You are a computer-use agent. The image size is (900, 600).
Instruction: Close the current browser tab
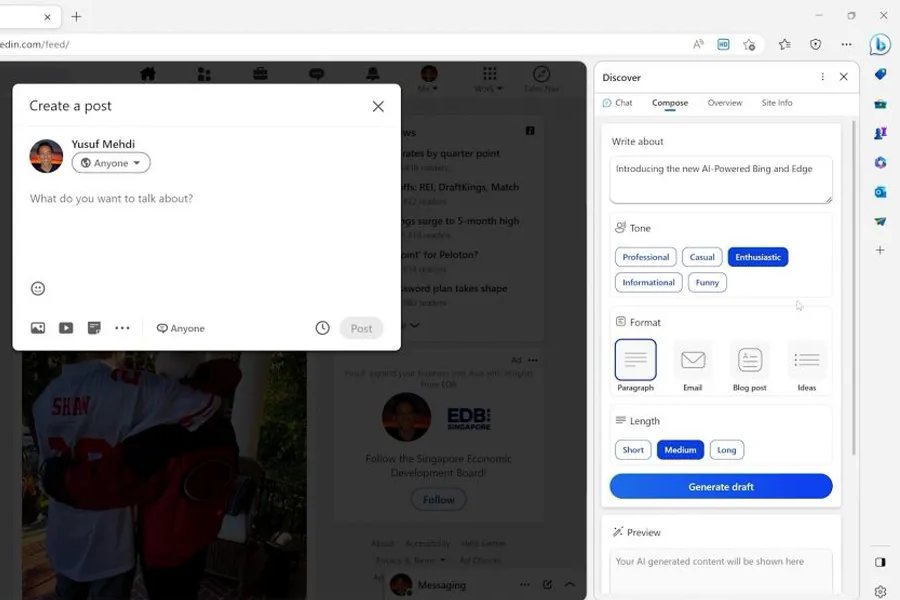pos(48,17)
